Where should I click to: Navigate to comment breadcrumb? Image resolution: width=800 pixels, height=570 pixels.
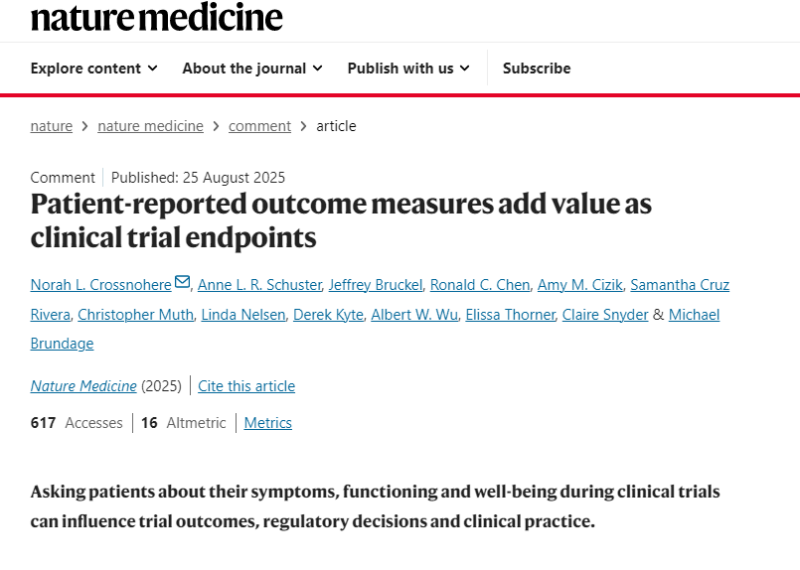tap(260, 126)
